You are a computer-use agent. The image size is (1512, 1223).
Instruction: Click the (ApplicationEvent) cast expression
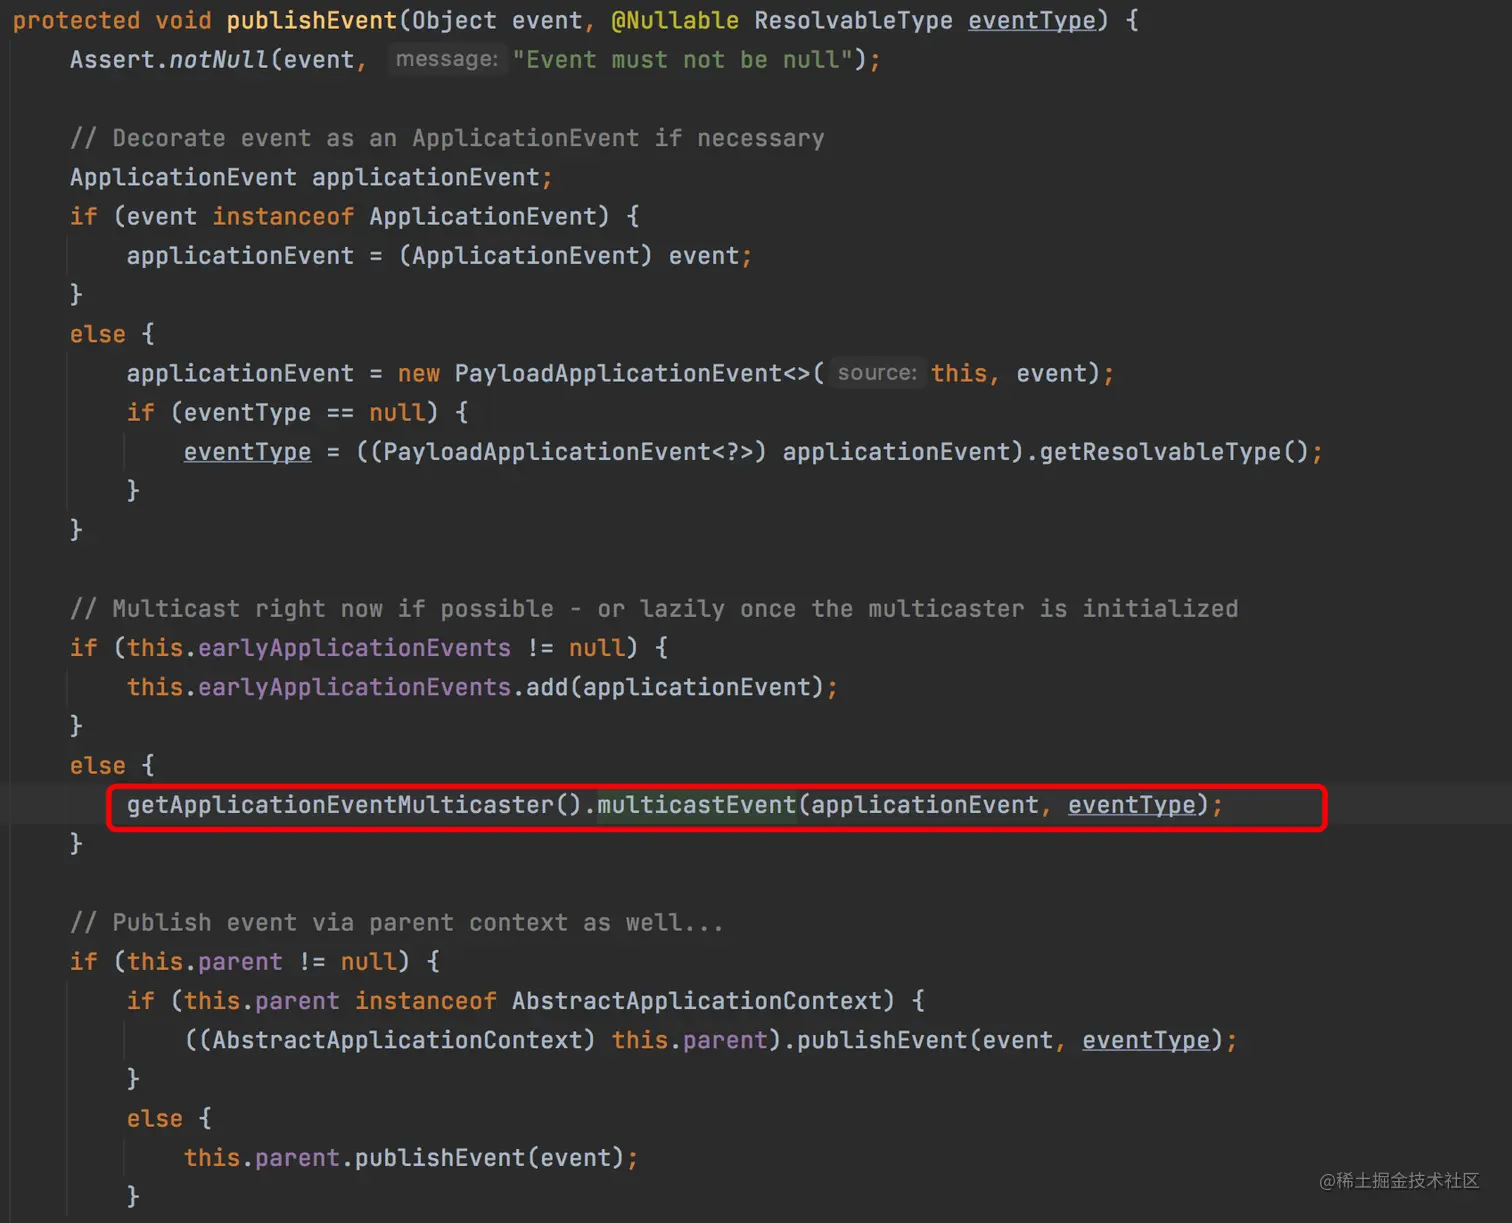click(525, 256)
